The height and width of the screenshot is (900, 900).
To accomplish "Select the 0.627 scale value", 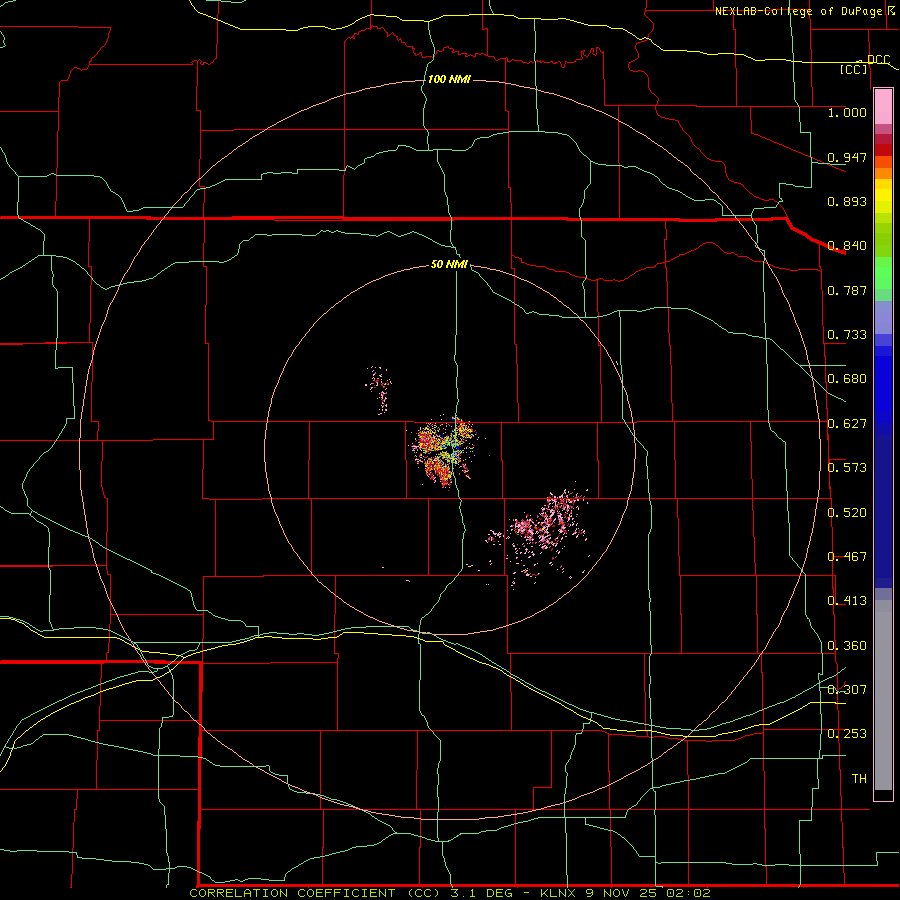I will pyautogui.click(x=847, y=423).
